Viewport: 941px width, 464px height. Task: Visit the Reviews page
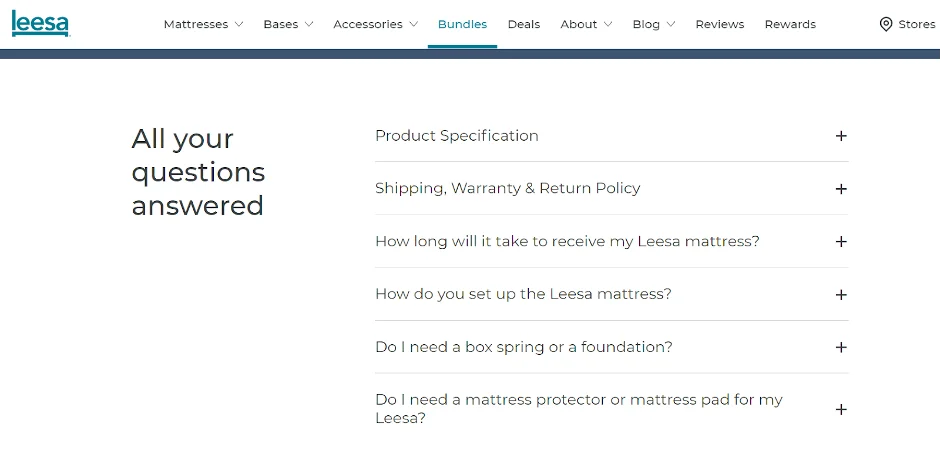(x=720, y=24)
